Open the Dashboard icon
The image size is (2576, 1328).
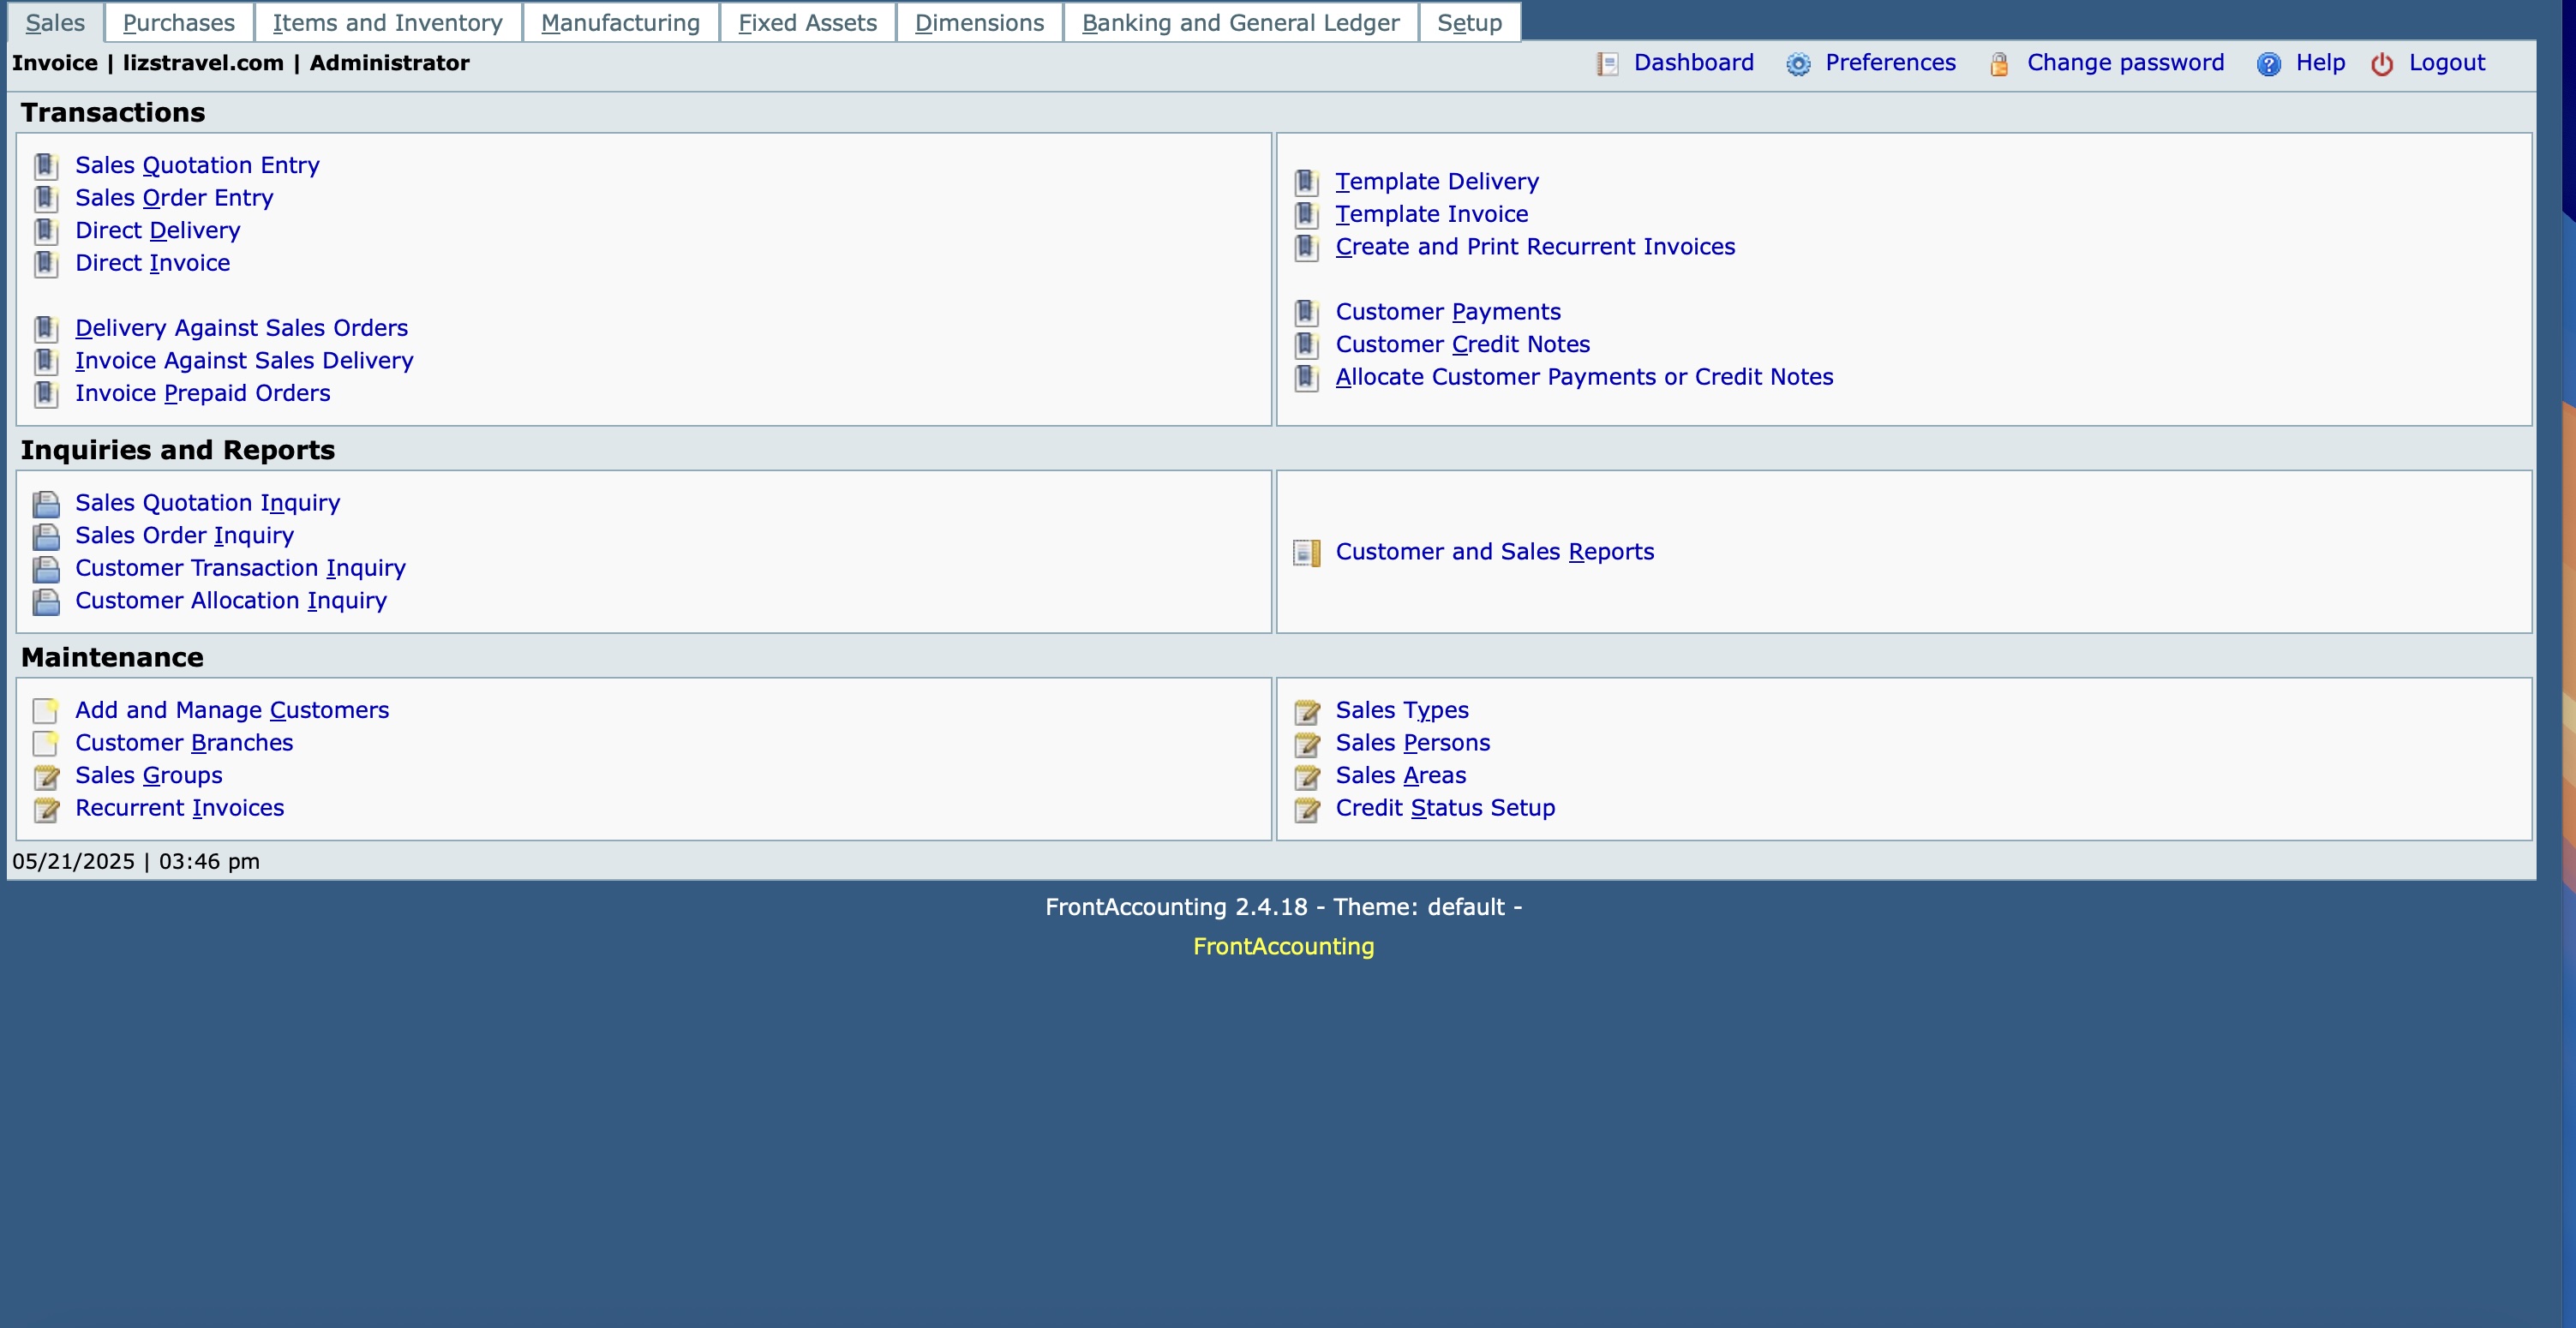pyautogui.click(x=1606, y=63)
